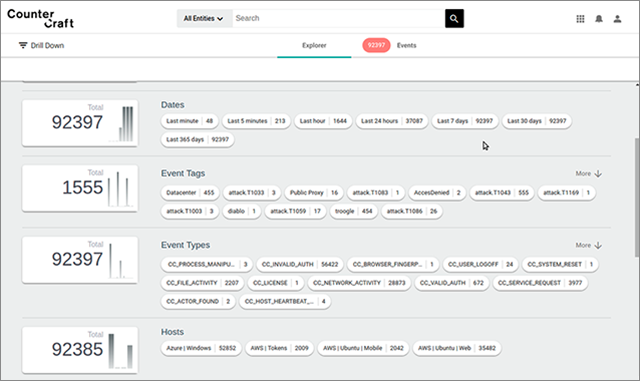This screenshot has height=381, width=640.
Task: Select the Last hour filter
Action: [323, 121]
